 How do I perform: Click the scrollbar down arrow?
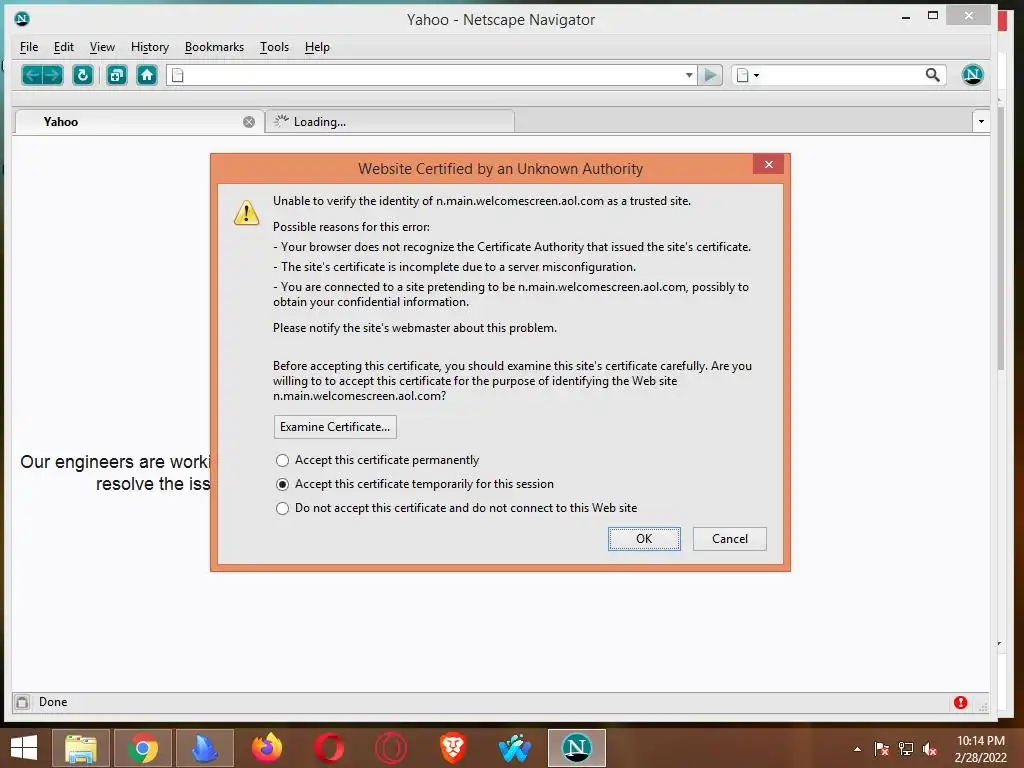[x=999, y=644]
